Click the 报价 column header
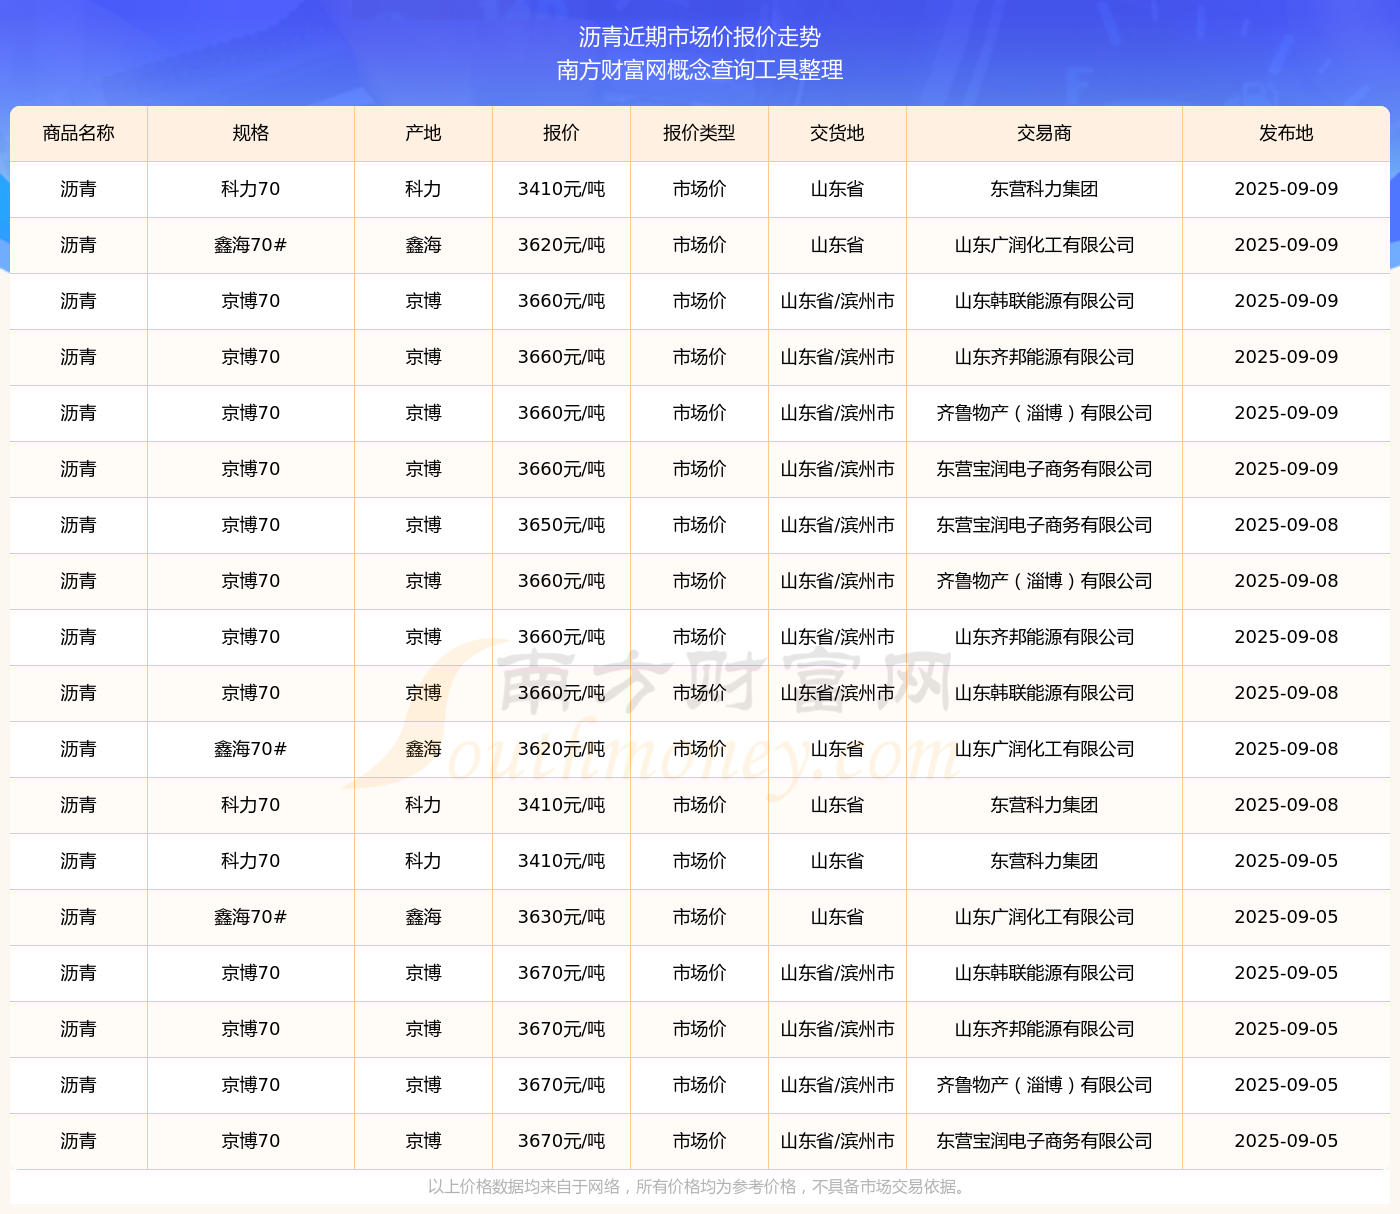1400x1214 pixels. [x=561, y=133]
